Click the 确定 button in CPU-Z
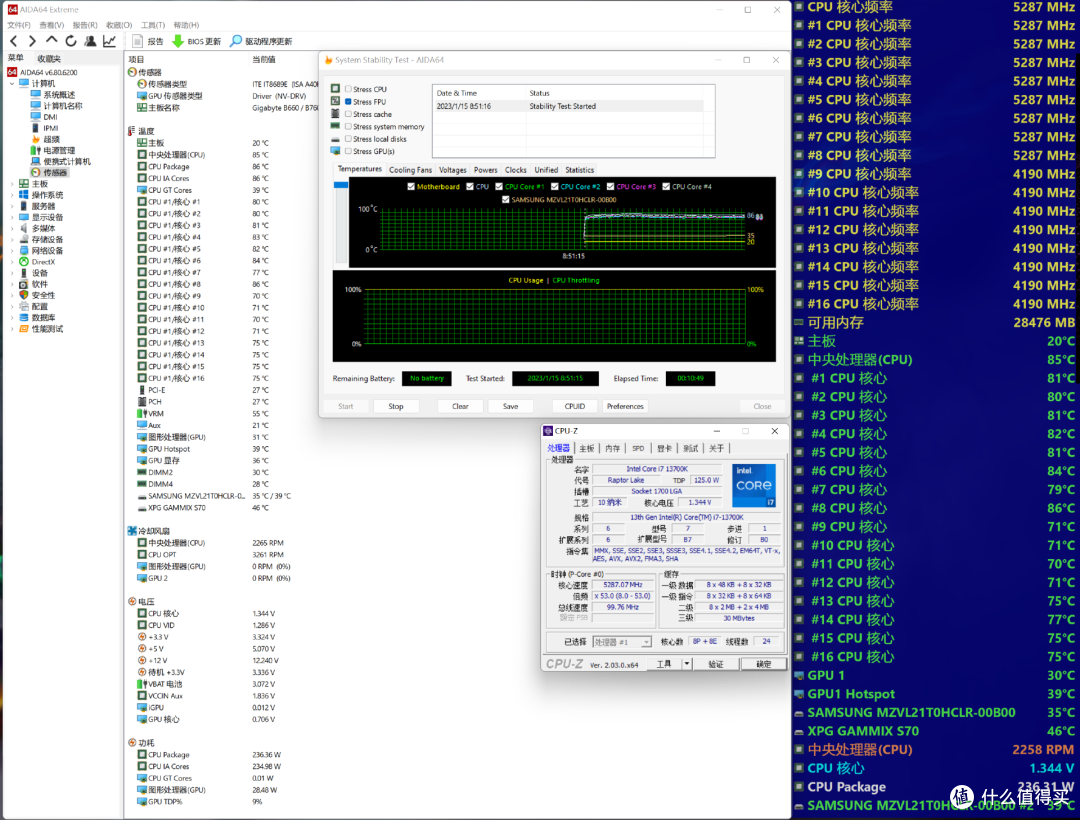 coord(764,664)
